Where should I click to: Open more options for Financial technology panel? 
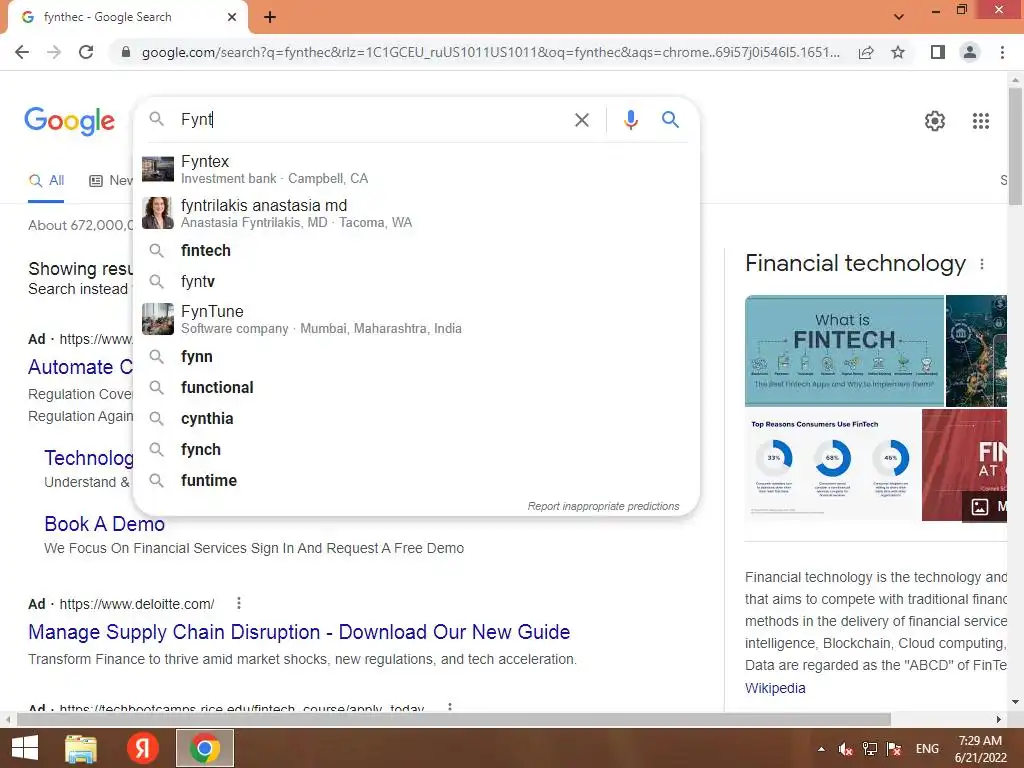pyautogui.click(x=982, y=264)
